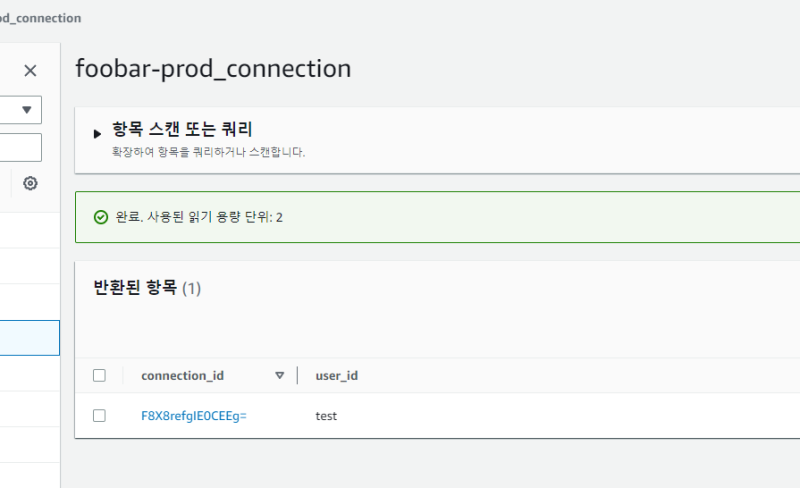The width and height of the screenshot is (800, 488).
Task: Click the user_id column header
Action: point(336,376)
